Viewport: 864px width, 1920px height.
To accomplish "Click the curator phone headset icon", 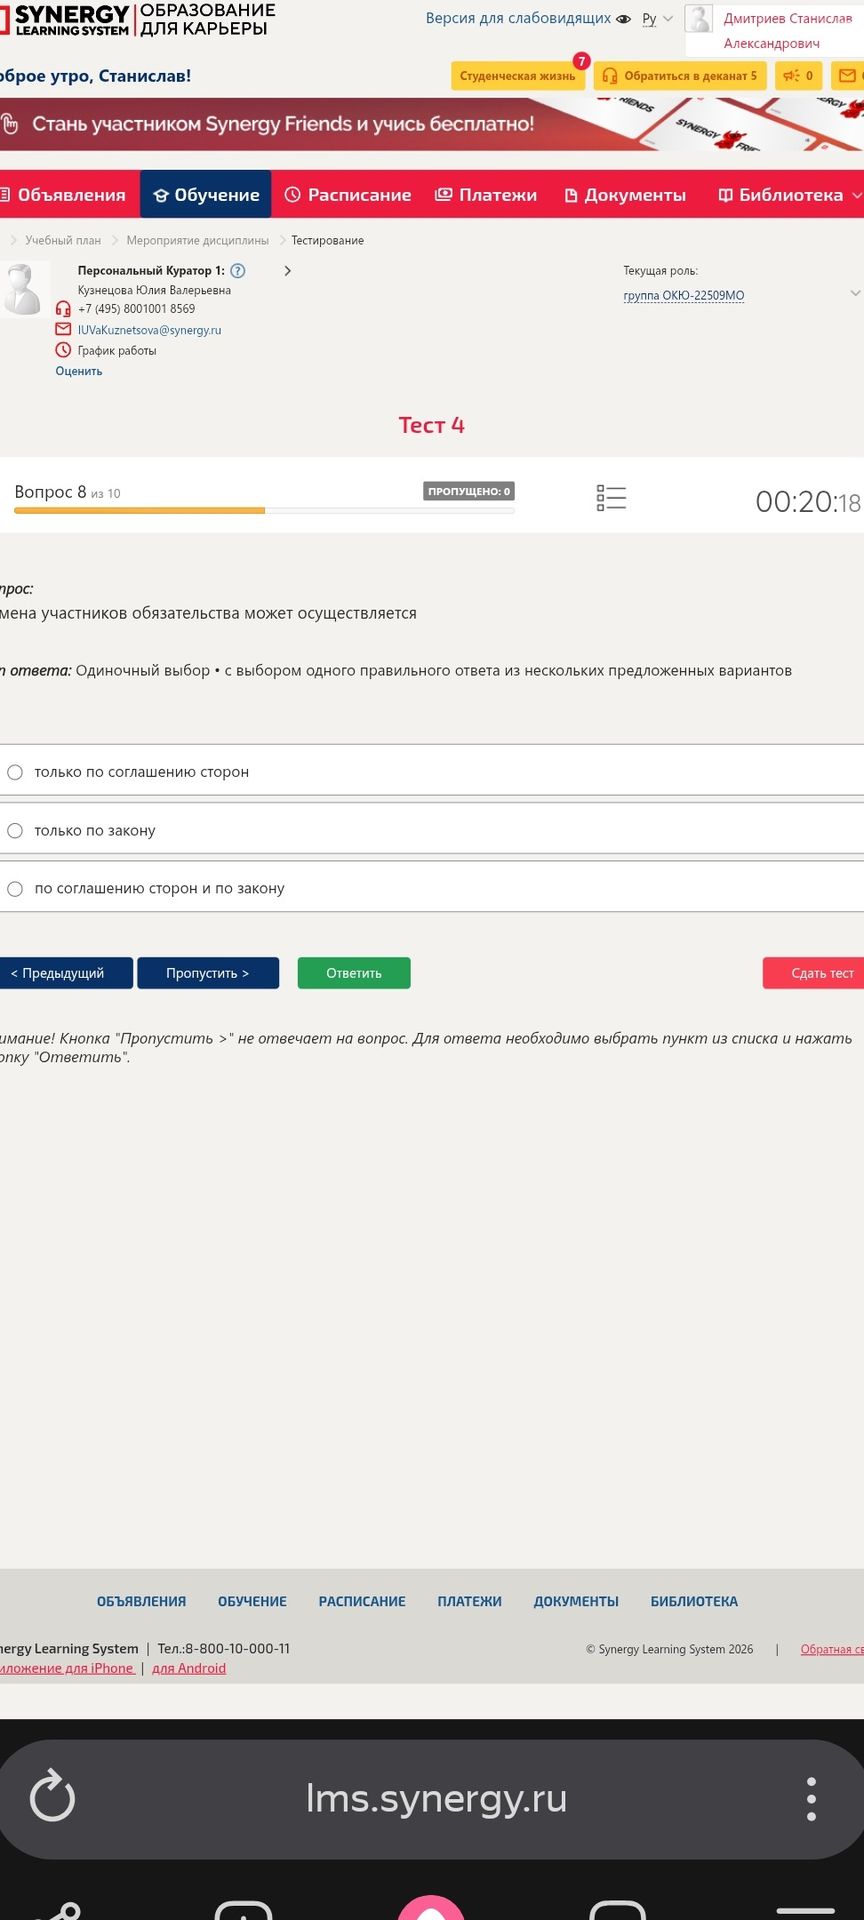I will pyautogui.click(x=63, y=309).
